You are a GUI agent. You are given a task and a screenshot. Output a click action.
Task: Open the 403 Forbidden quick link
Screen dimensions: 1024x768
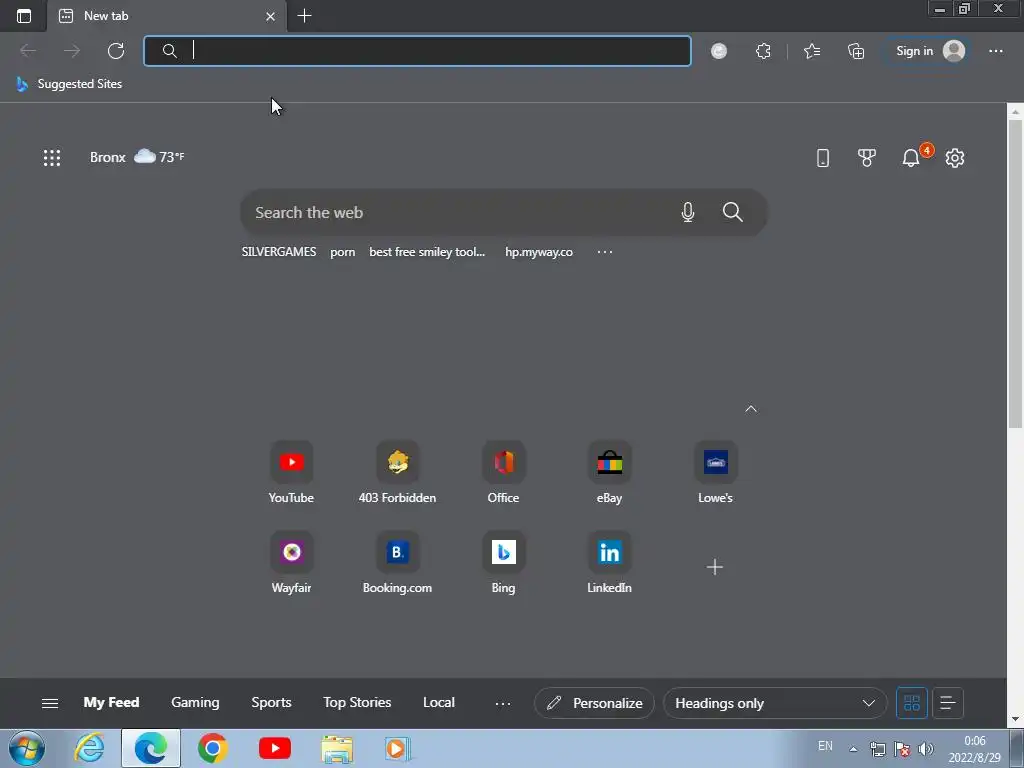pos(397,473)
